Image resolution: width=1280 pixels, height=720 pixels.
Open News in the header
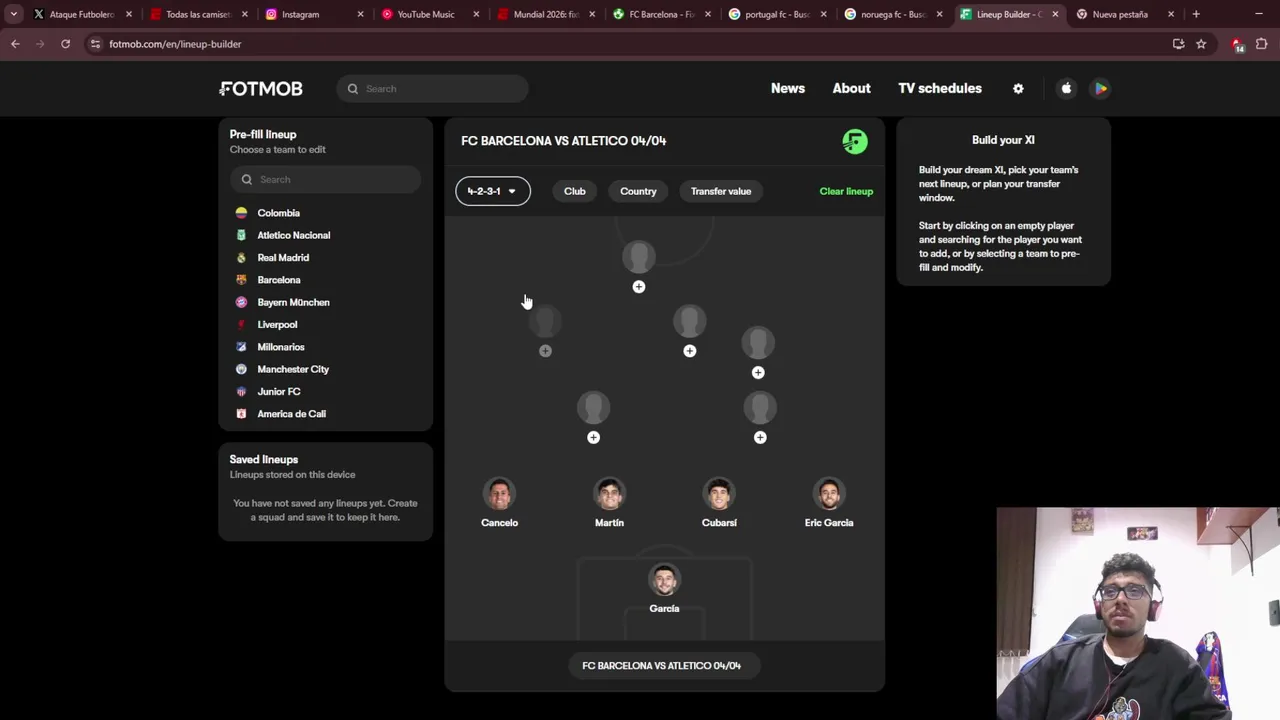788,88
